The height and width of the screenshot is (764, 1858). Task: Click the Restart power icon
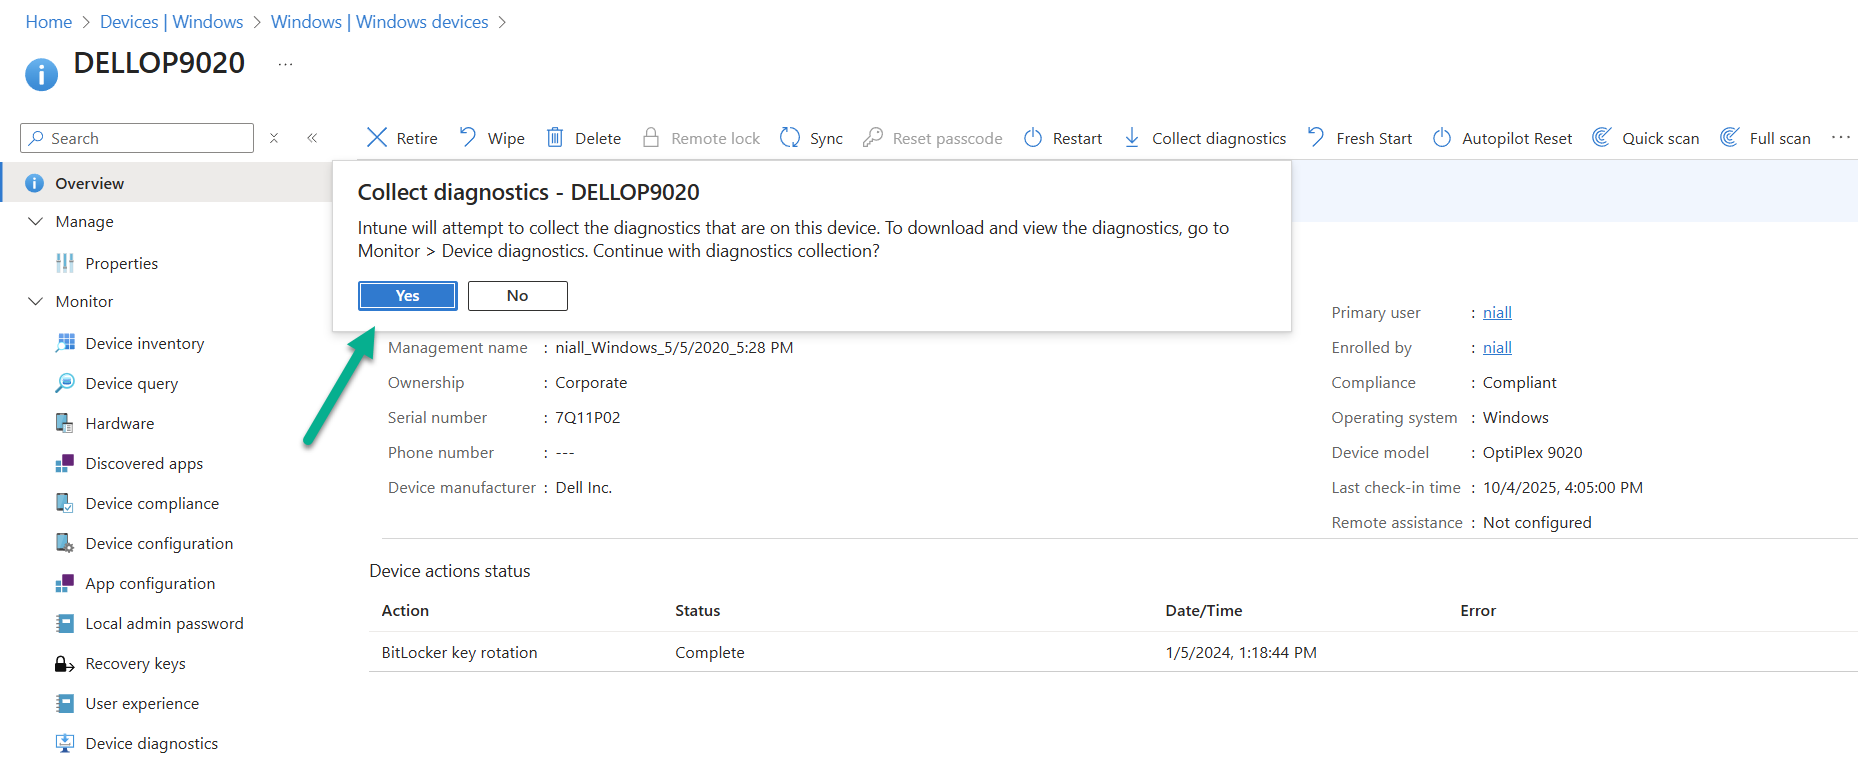(x=1033, y=138)
